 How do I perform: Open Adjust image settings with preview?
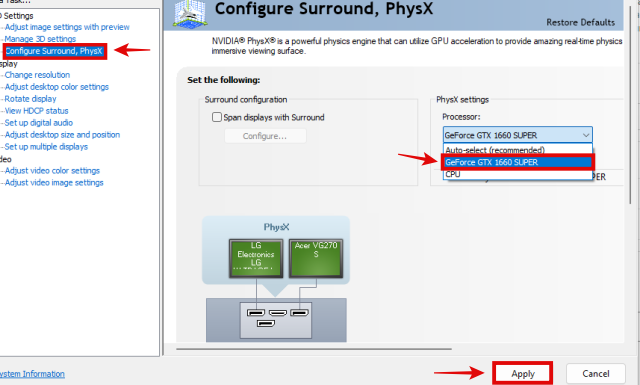click(67, 27)
